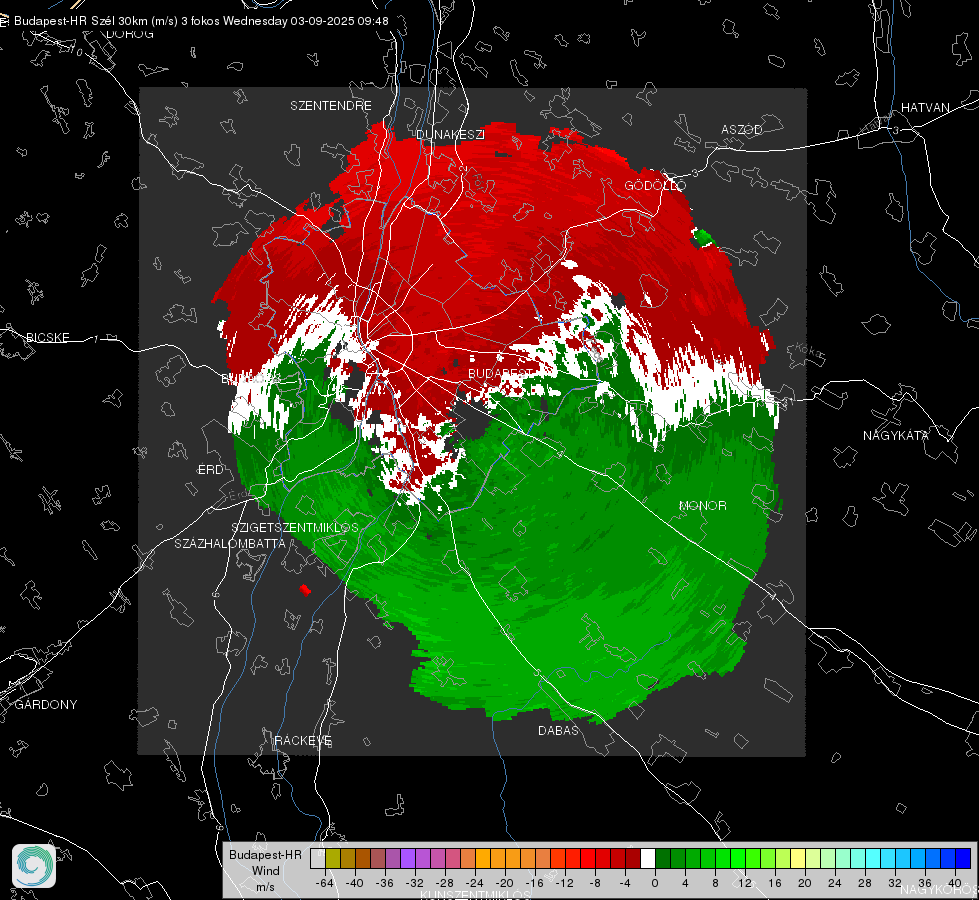The height and width of the screenshot is (900, 979).
Task: Click the SZENTENDRE town label
Action: click(331, 106)
